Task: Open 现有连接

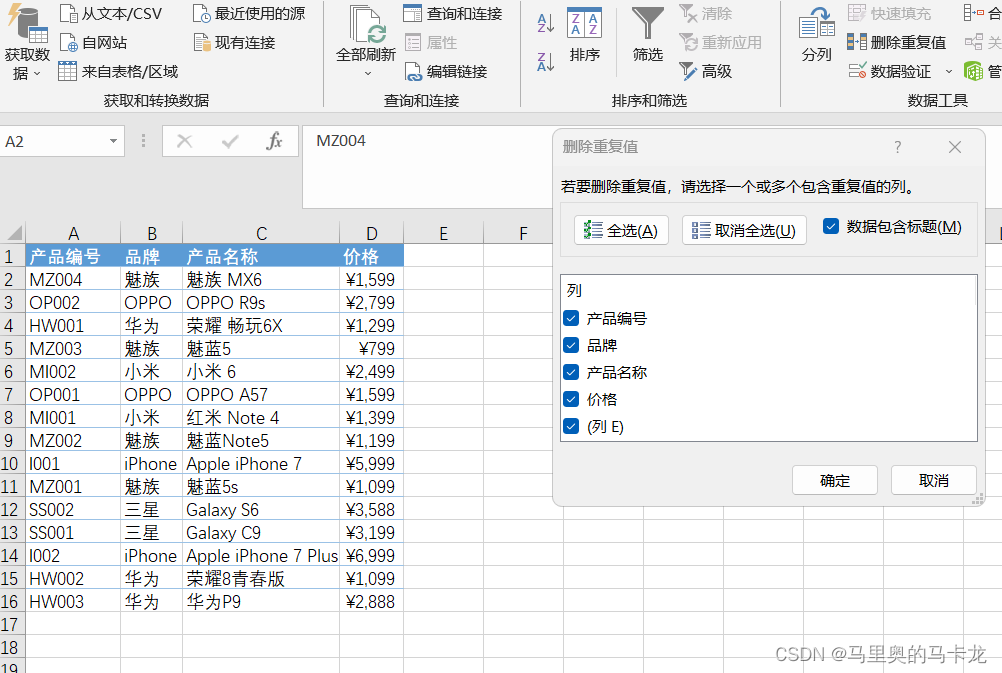Action: click(x=235, y=43)
